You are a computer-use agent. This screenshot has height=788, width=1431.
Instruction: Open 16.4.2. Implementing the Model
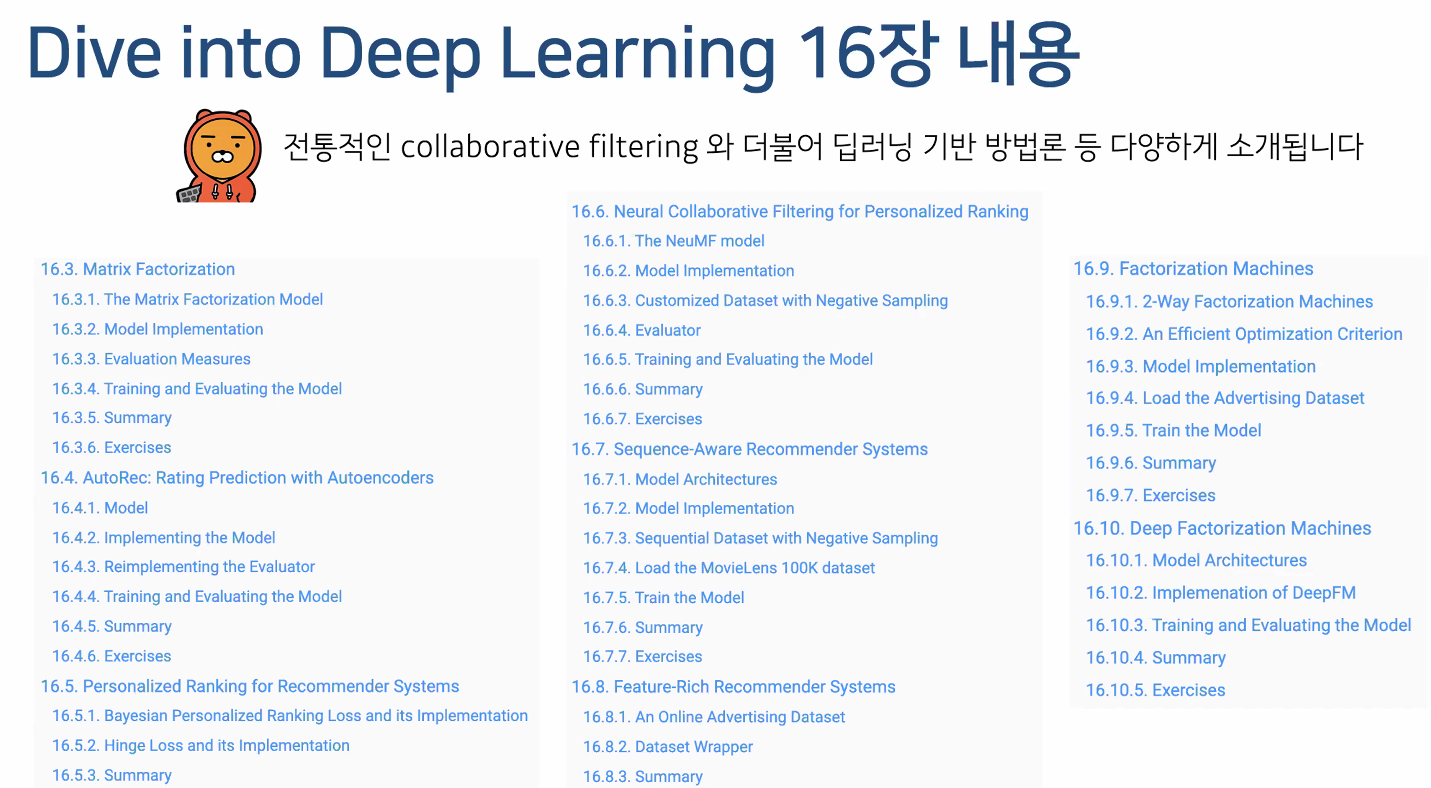[164, 538]
